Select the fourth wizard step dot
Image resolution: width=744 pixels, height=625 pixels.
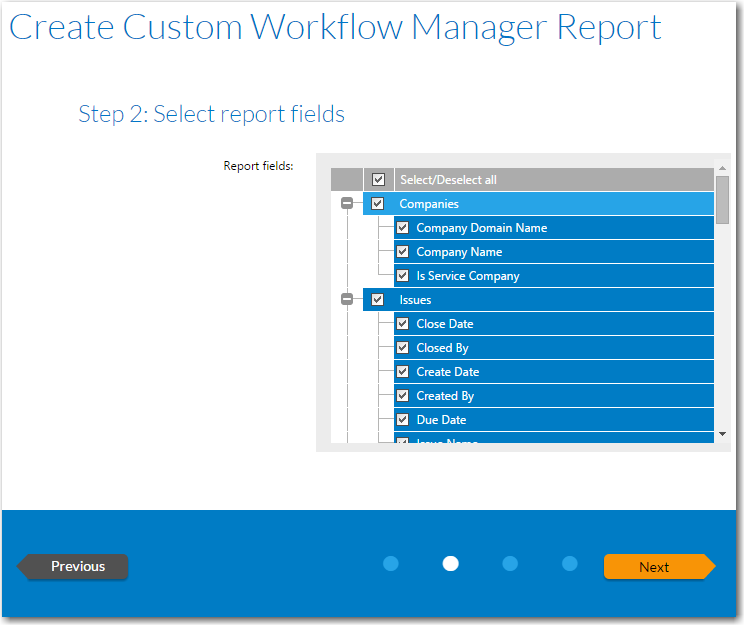coord(570,564)
